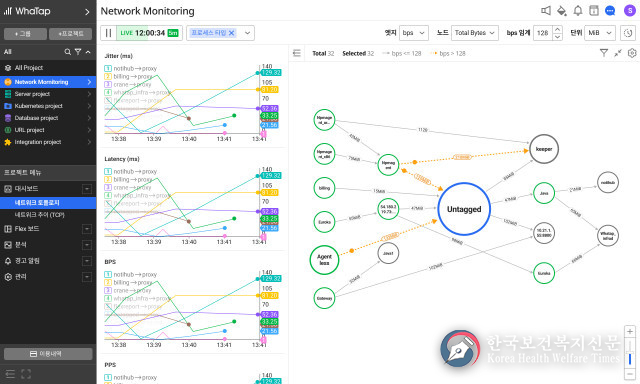Pause the live monitoring feed
The height and width of the screenshot is (384, 640).
(x=109, y=33)
